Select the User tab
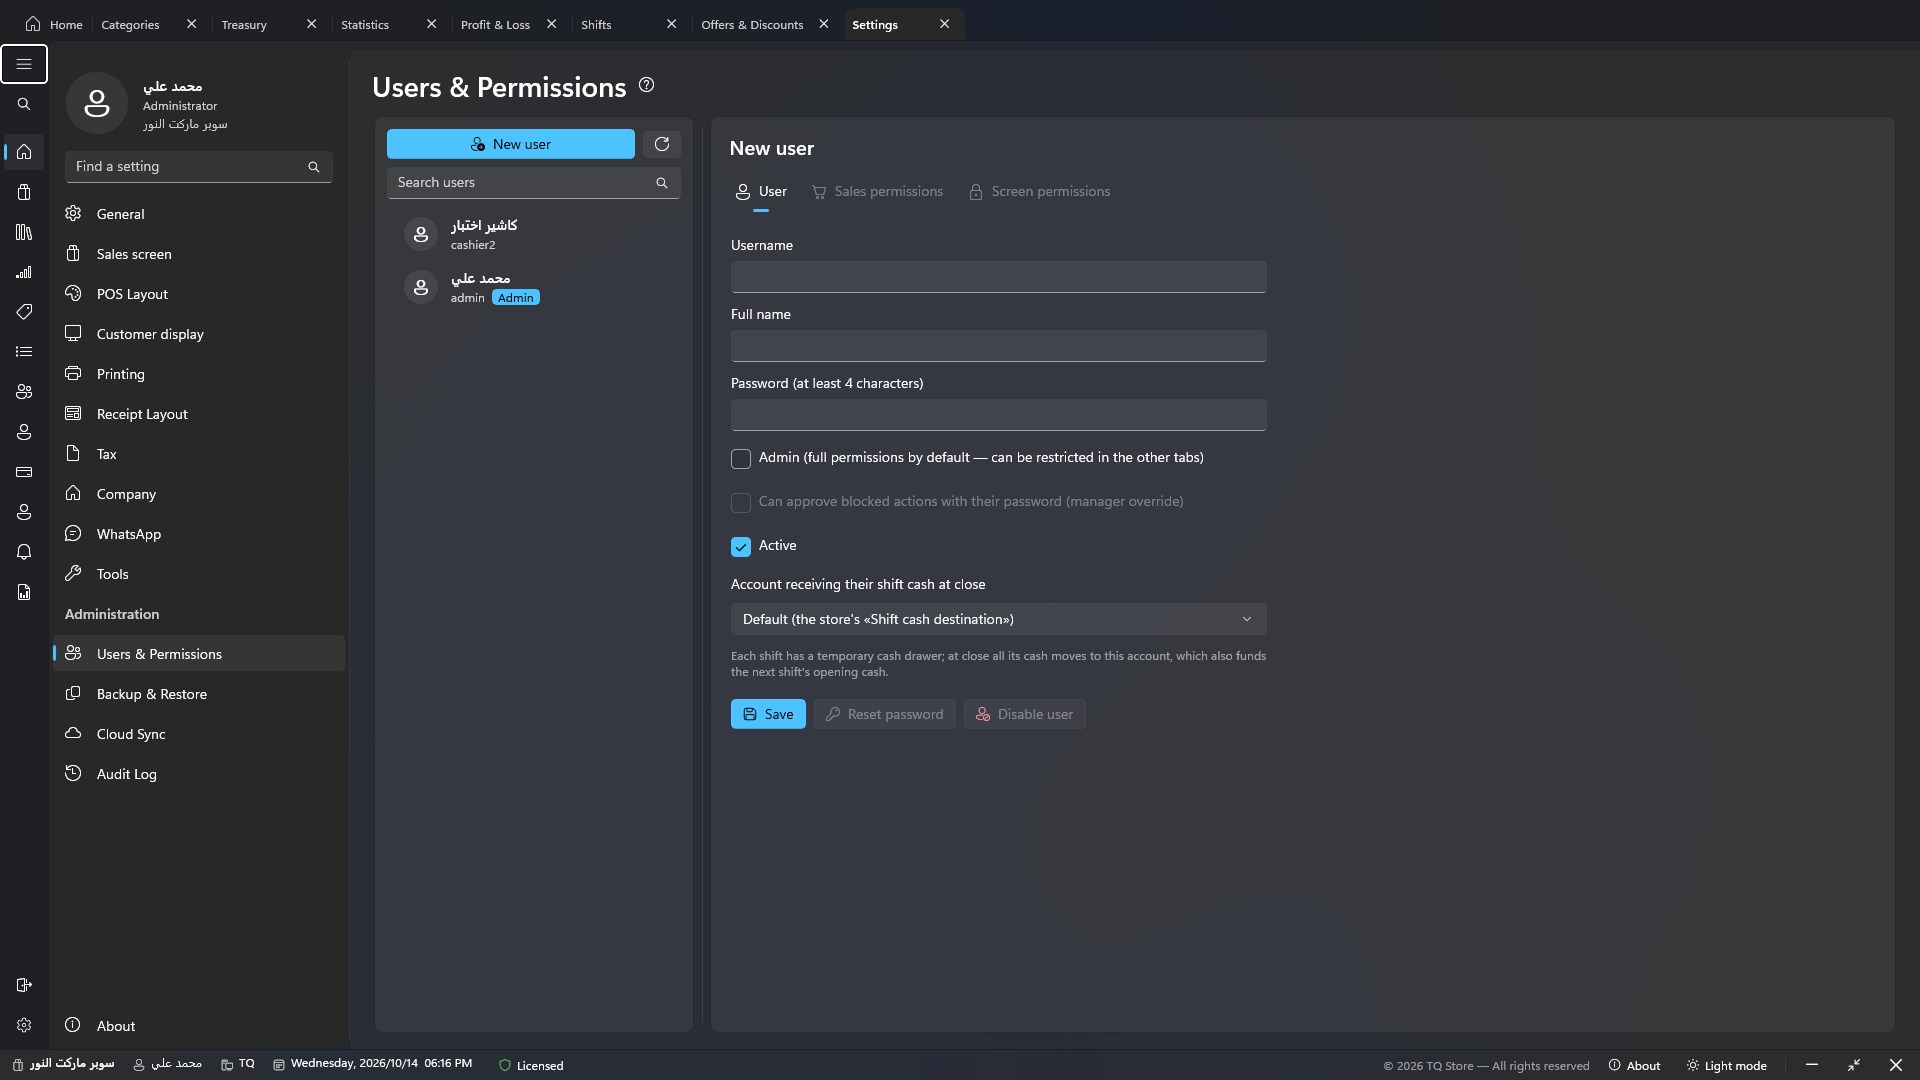1920x1080 pixels. pos(761,192)
